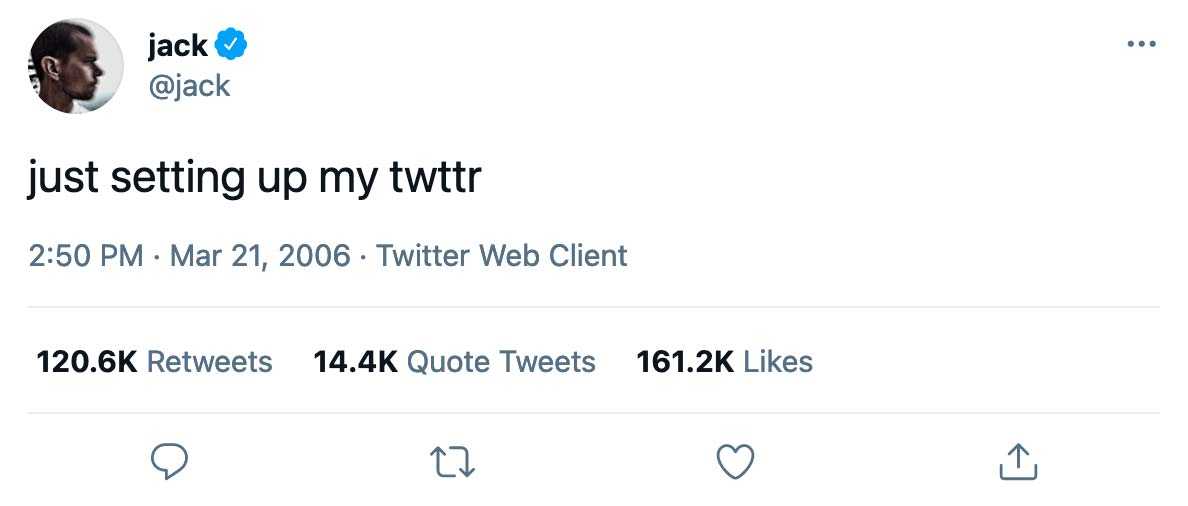
Task: Open the three-dot more options menu
Action: tap(1141, 44)
